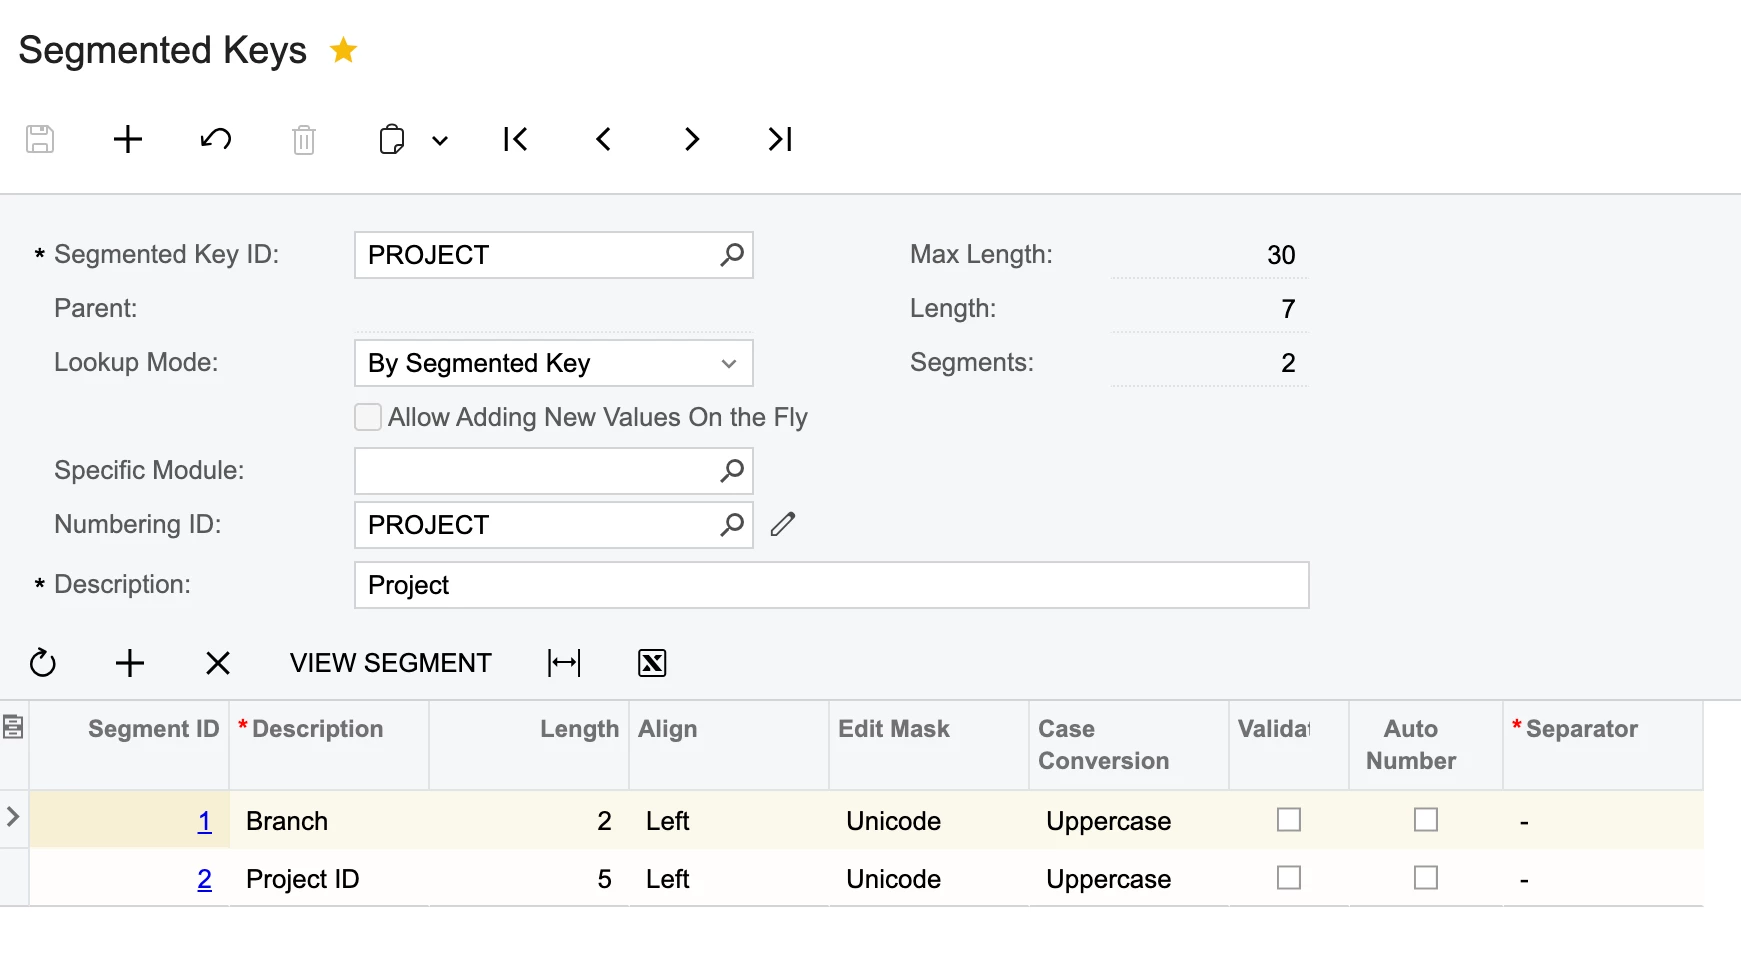Enable Allow Adding New Values On the Fly
This screenshot has height=969, width=1741.
click(x=368, y=417)
